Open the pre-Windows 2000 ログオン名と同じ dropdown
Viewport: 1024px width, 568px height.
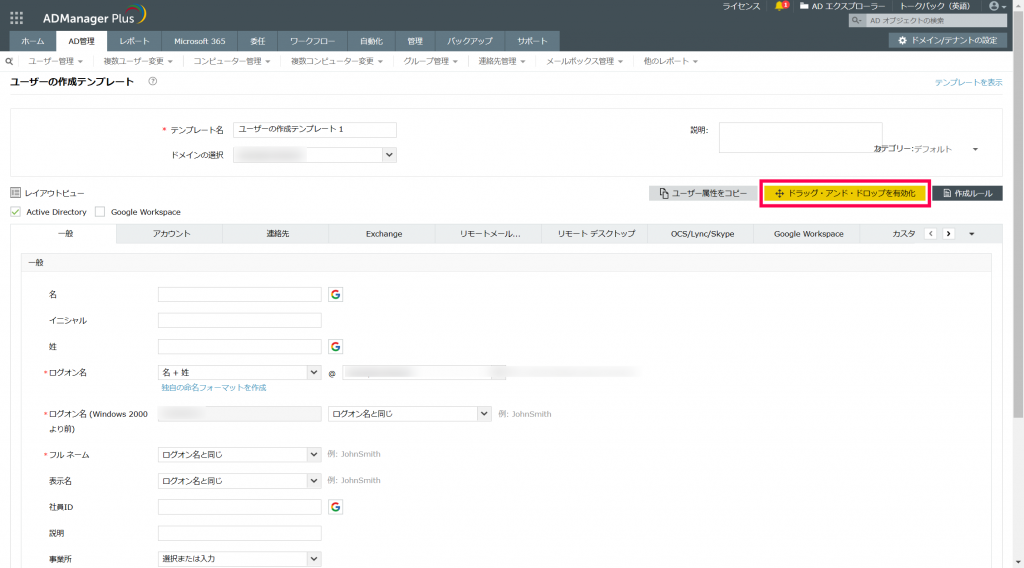coord(409,413)
